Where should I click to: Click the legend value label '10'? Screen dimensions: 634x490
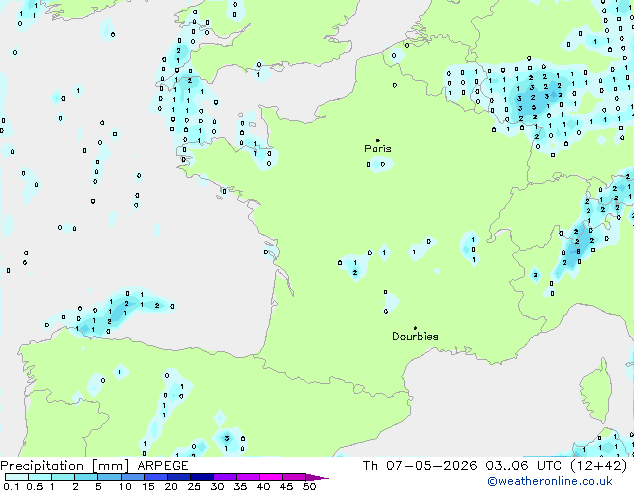coord(125,486)
